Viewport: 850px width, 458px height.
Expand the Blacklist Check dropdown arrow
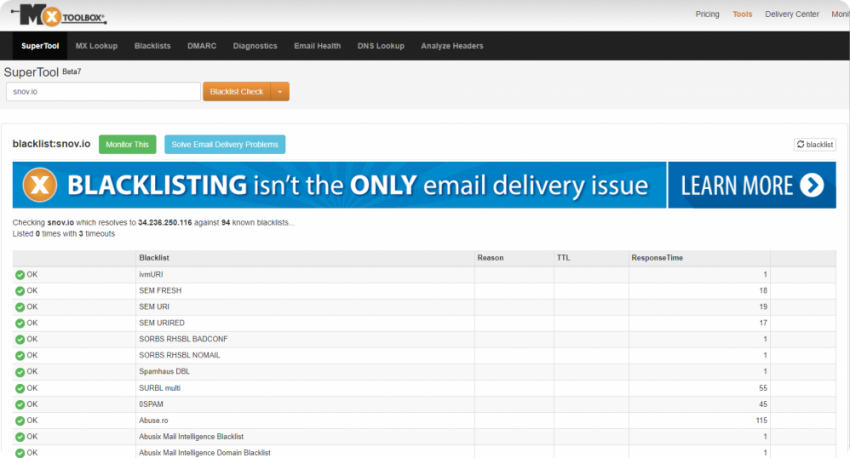pos(280,92)
